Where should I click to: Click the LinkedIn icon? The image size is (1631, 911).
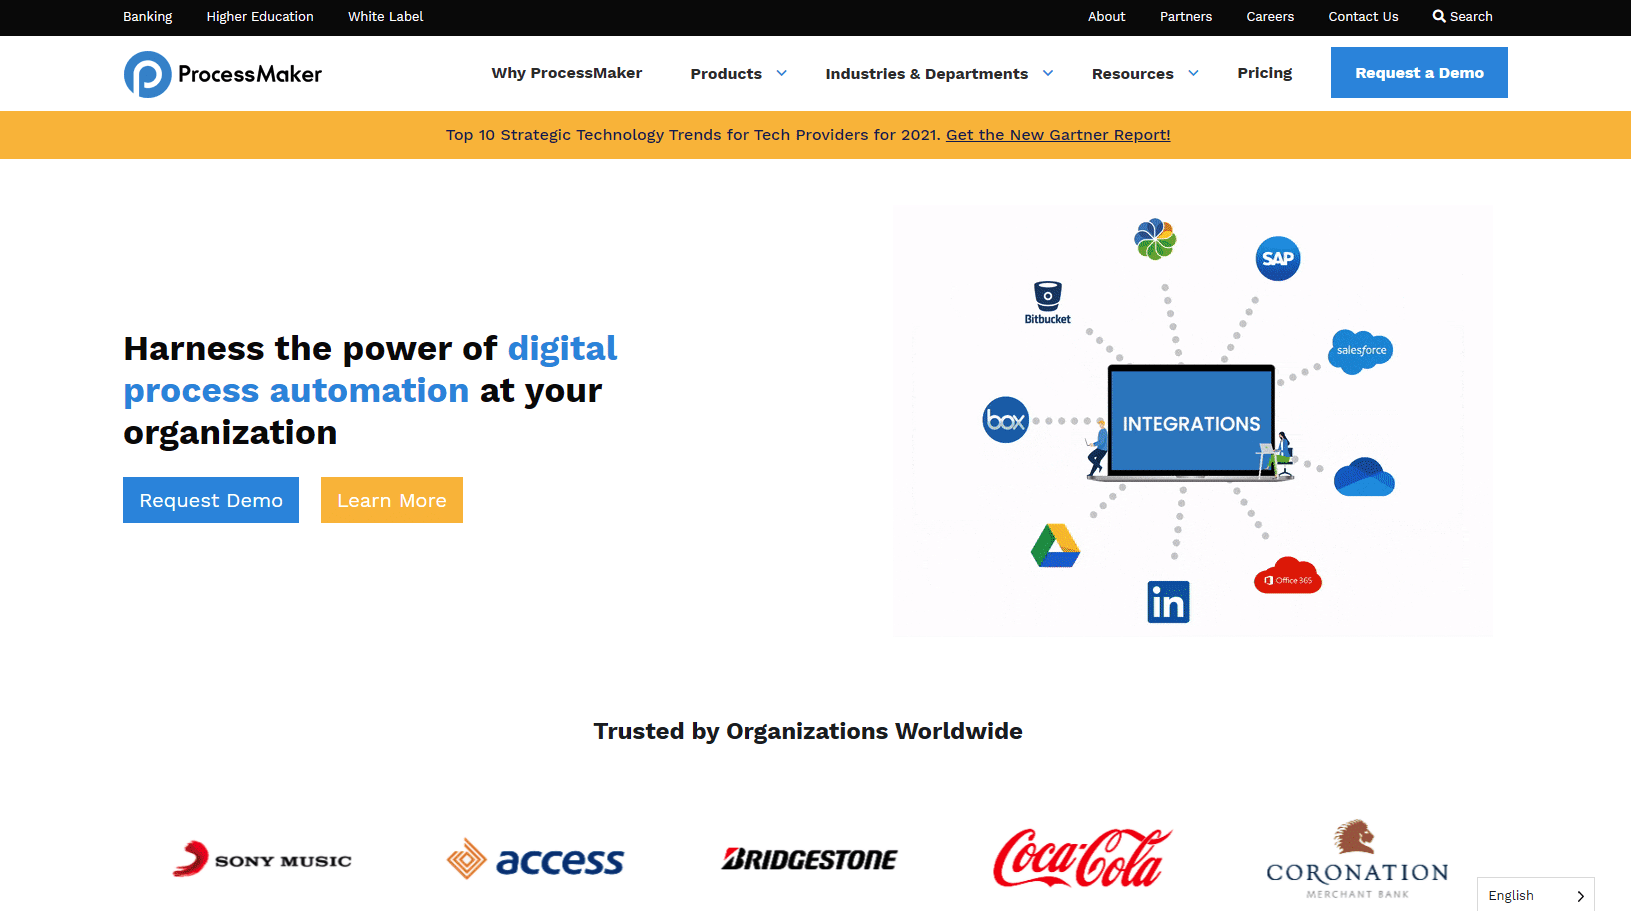click(1168, 602)
